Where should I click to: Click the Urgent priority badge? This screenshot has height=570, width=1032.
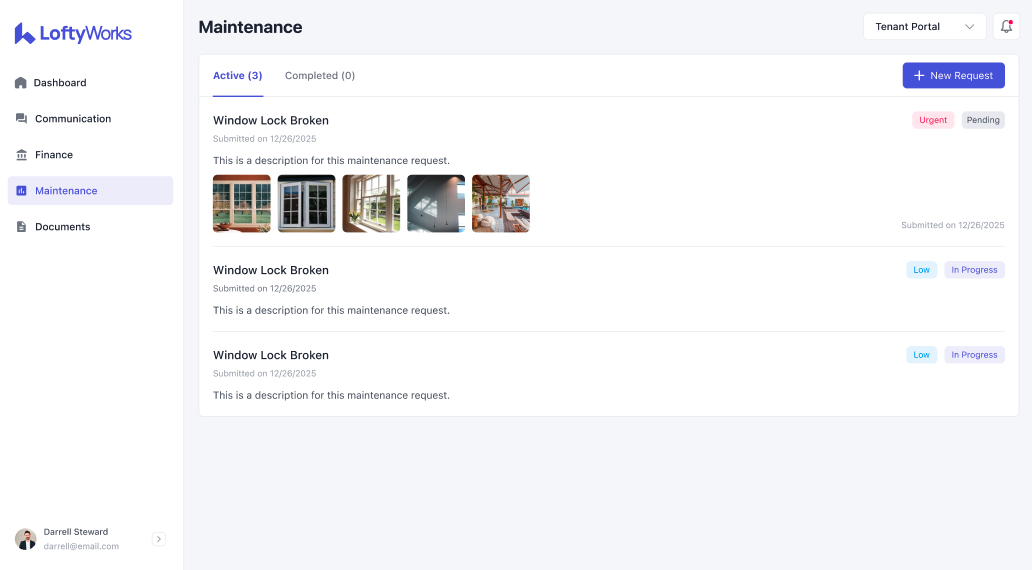(932, 120)
